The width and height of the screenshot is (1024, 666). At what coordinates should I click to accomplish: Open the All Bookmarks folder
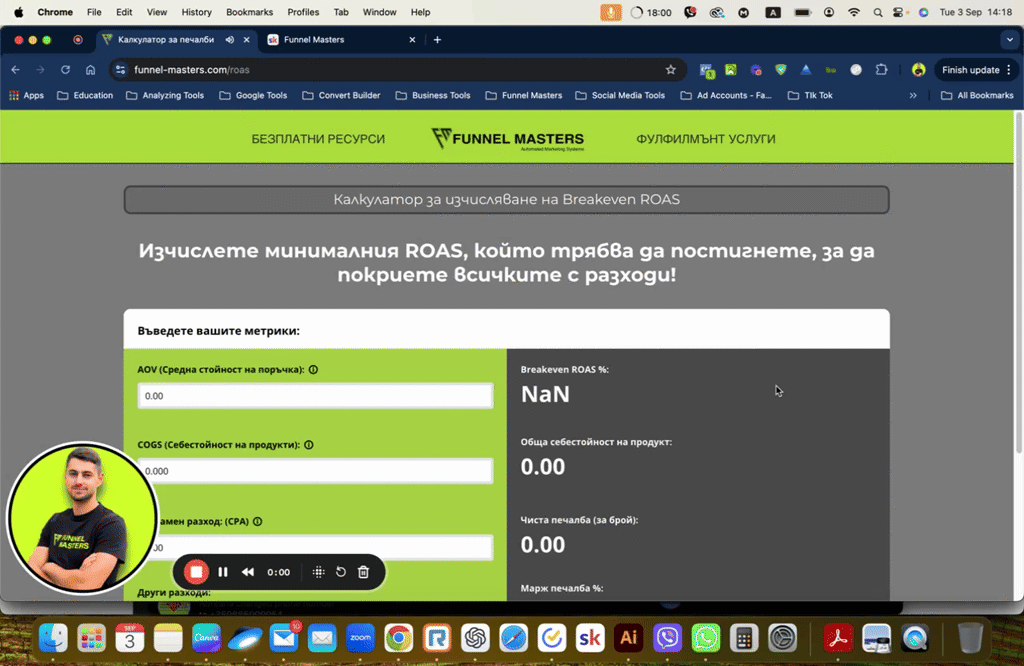(x=987, y=96)
